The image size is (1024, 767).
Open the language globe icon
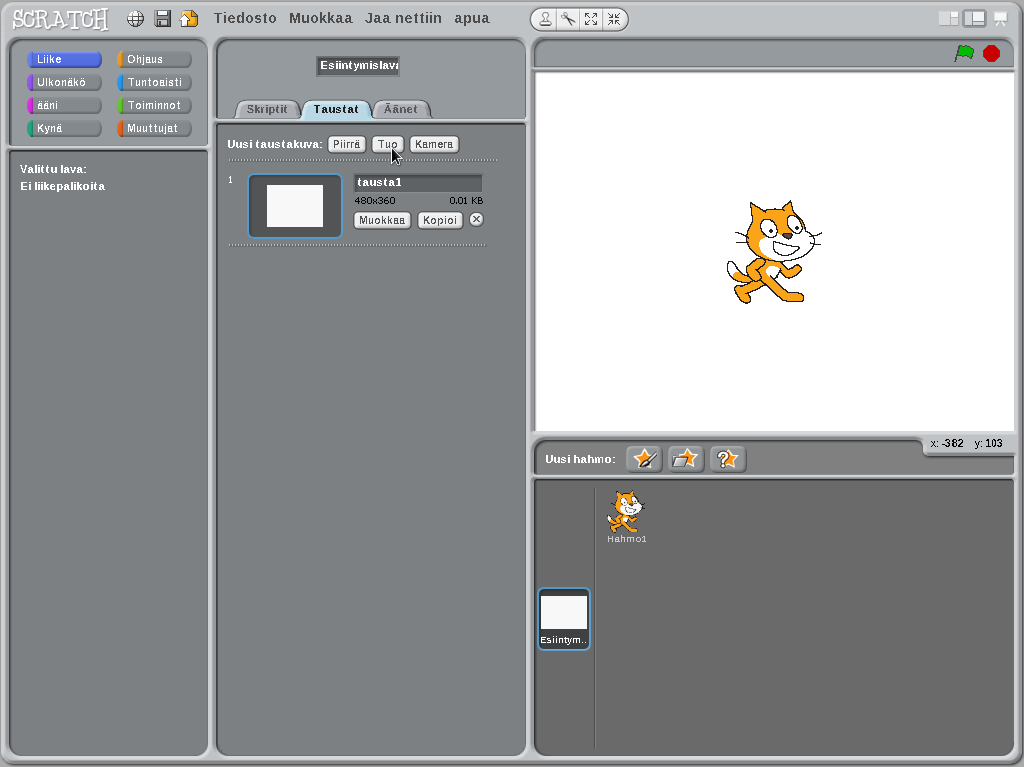[135, 19]
